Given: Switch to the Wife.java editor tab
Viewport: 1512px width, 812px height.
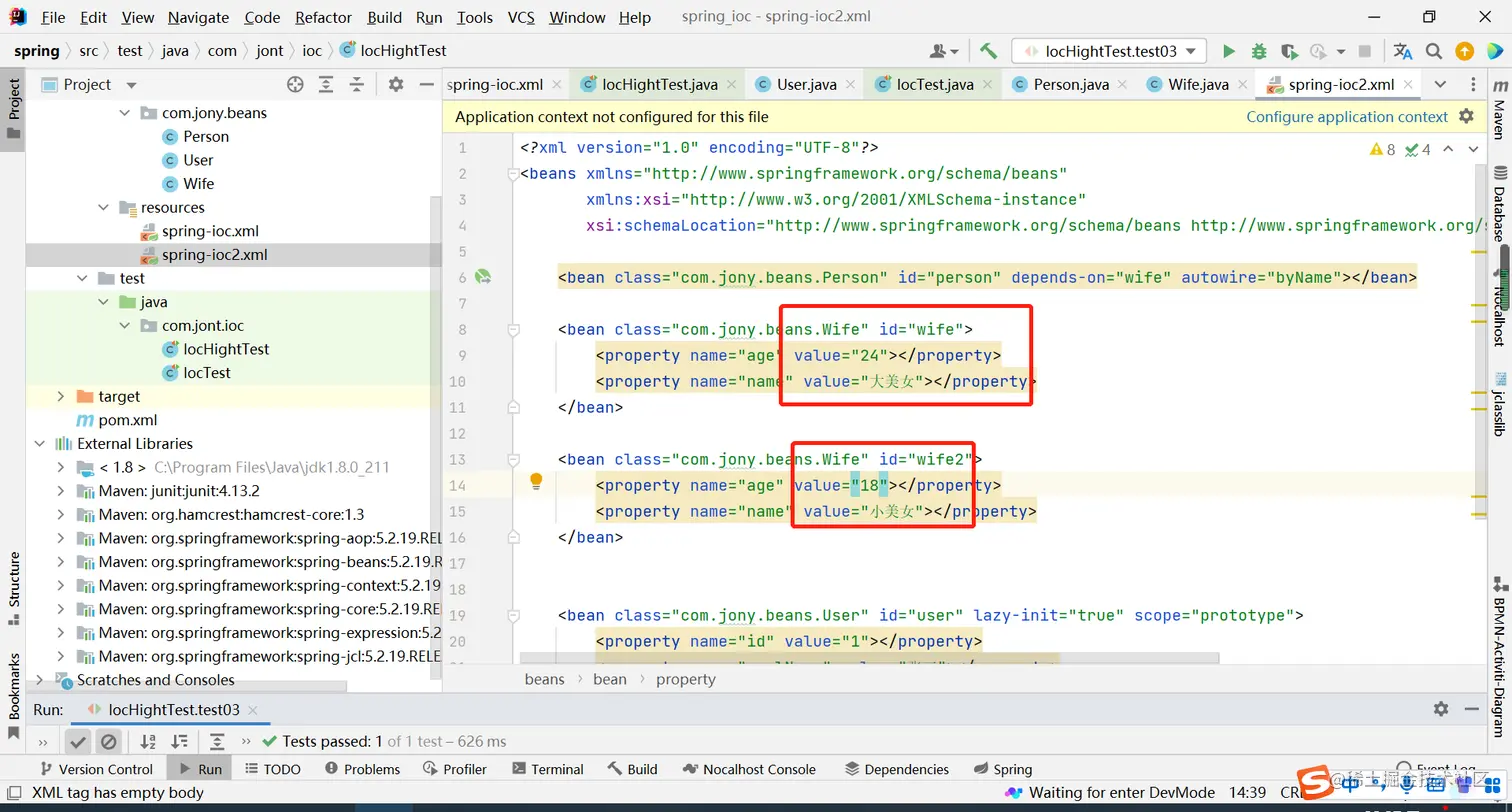Looking at the screenshot, I should tap(1198, 84).
